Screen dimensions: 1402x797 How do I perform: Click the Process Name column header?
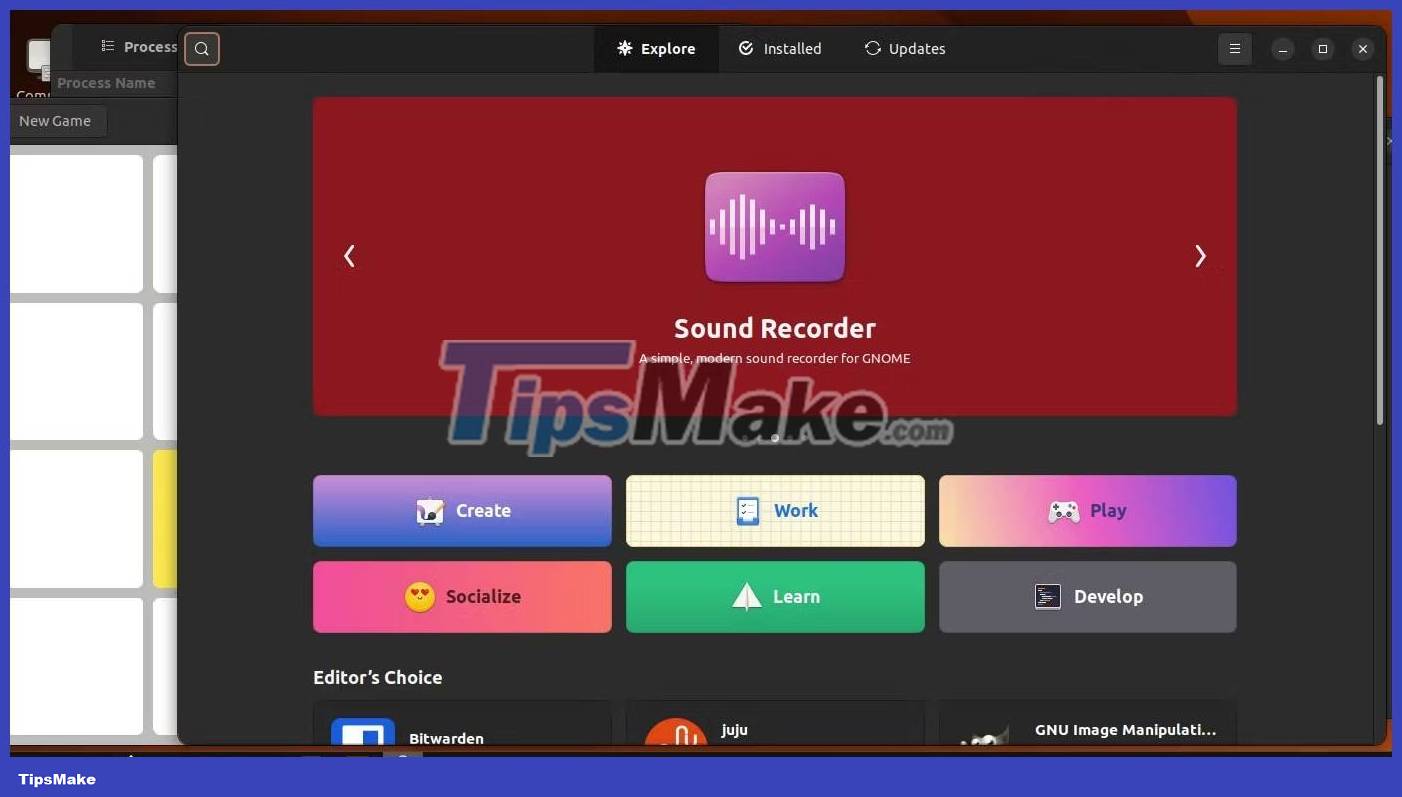pyautogui.click(x=106, y=83)
